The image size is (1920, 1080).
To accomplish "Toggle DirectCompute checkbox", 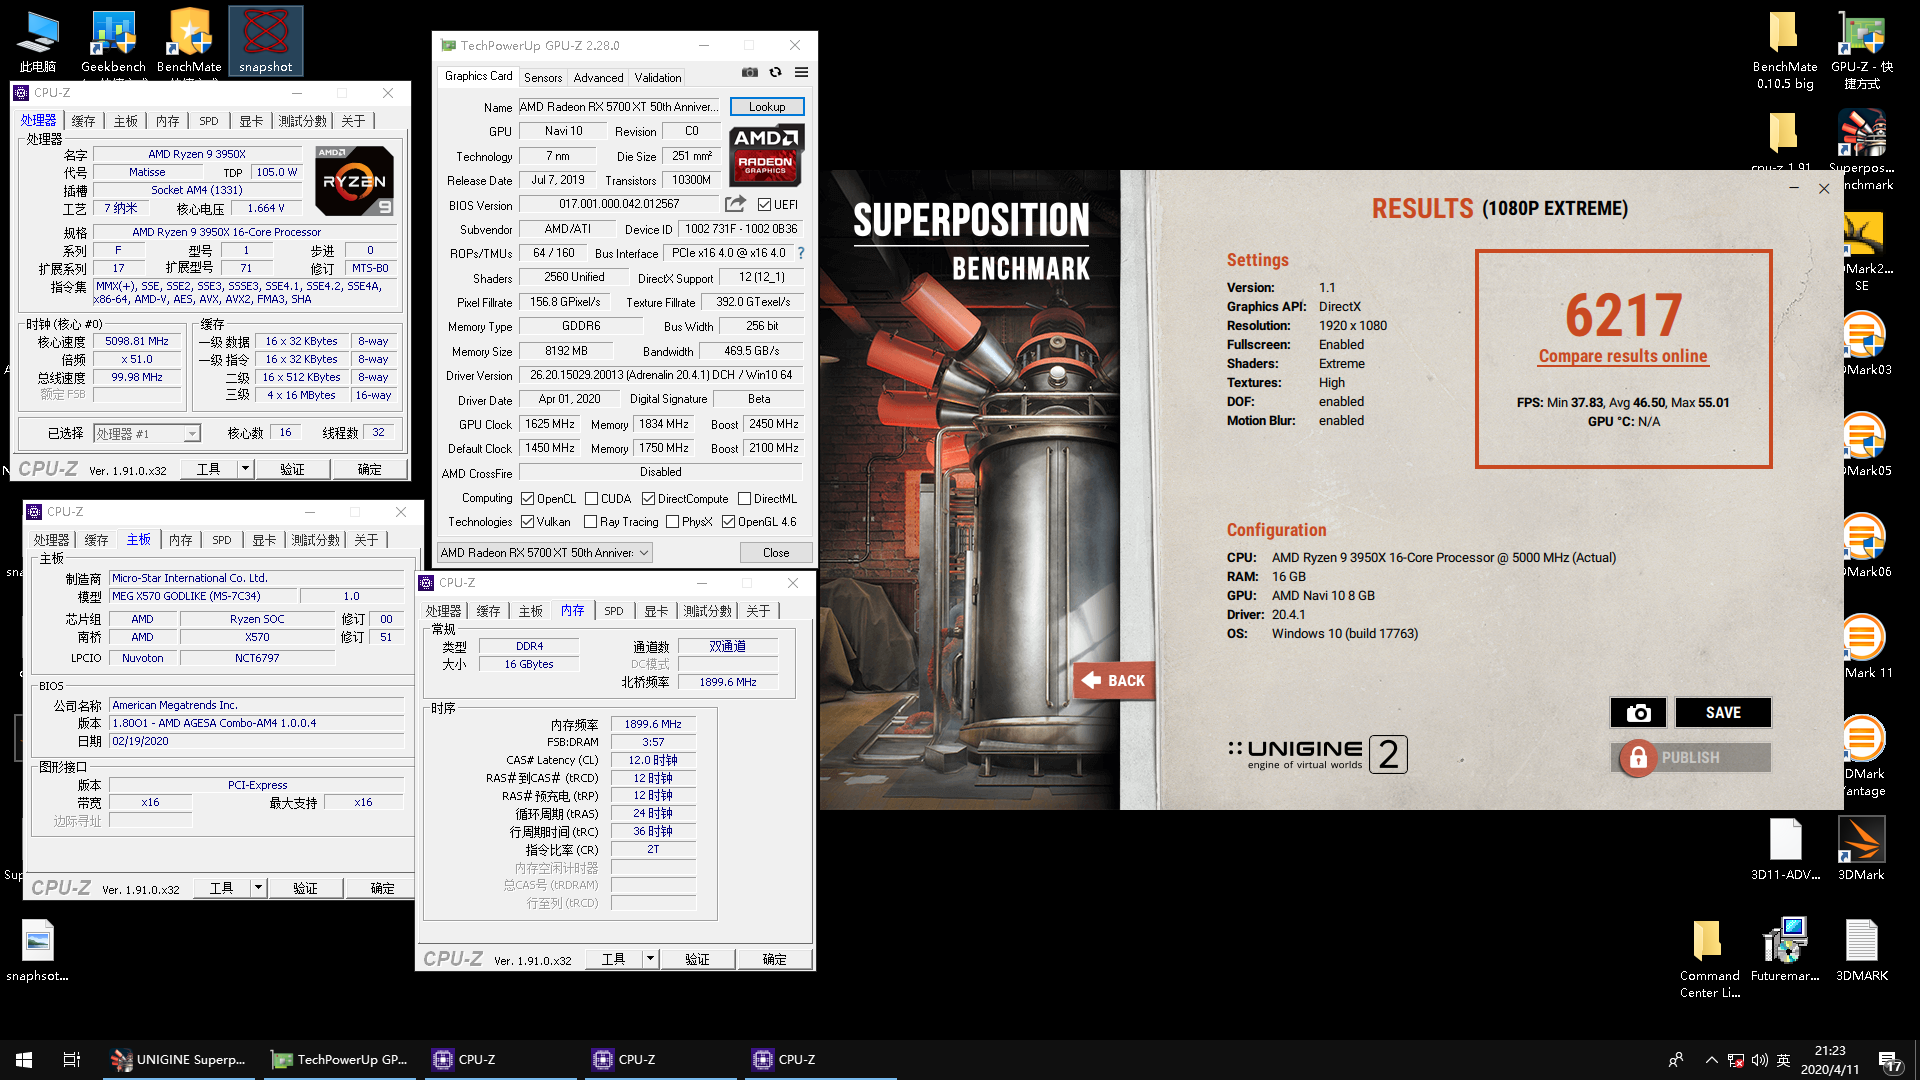I will [x=648, y=498].
